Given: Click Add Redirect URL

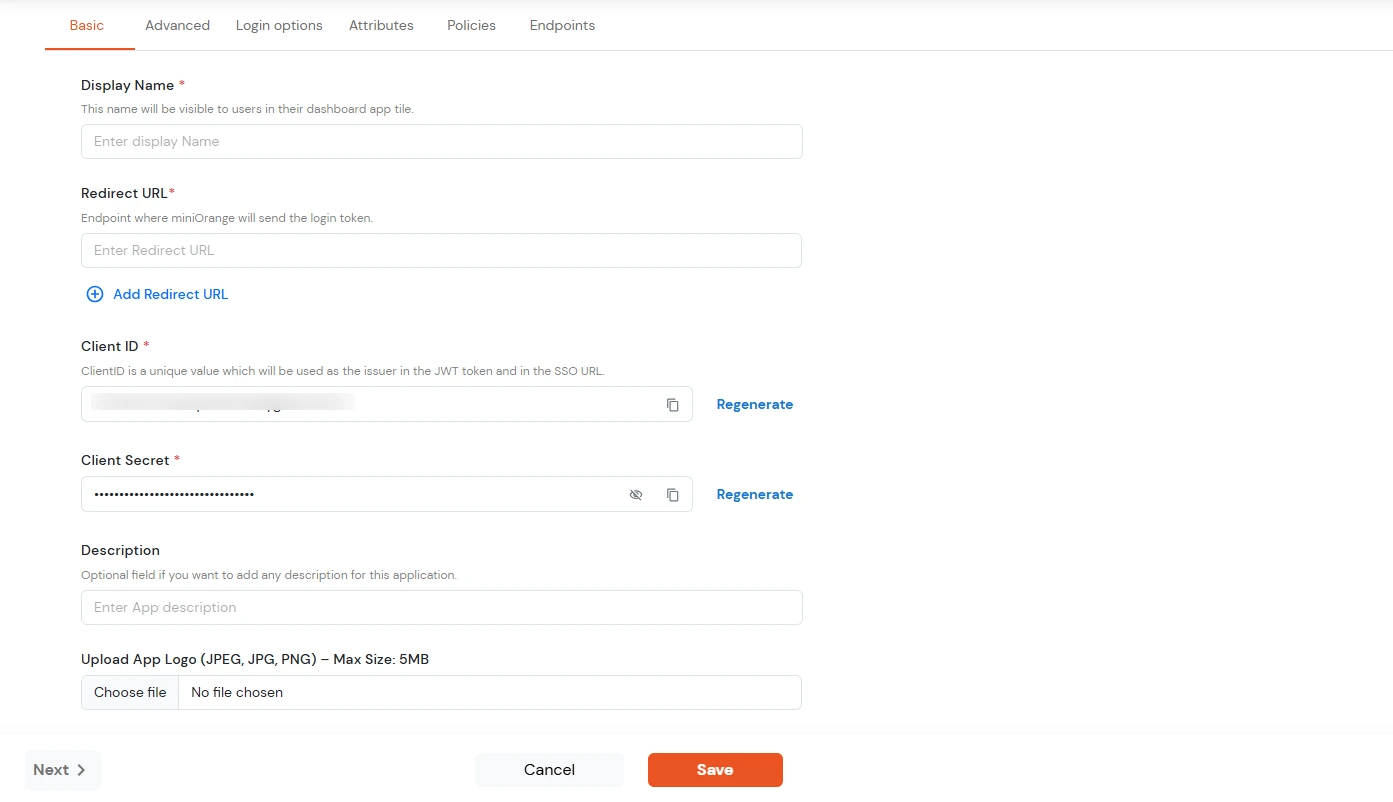Looking at the screenshot, I should (170, 294).
